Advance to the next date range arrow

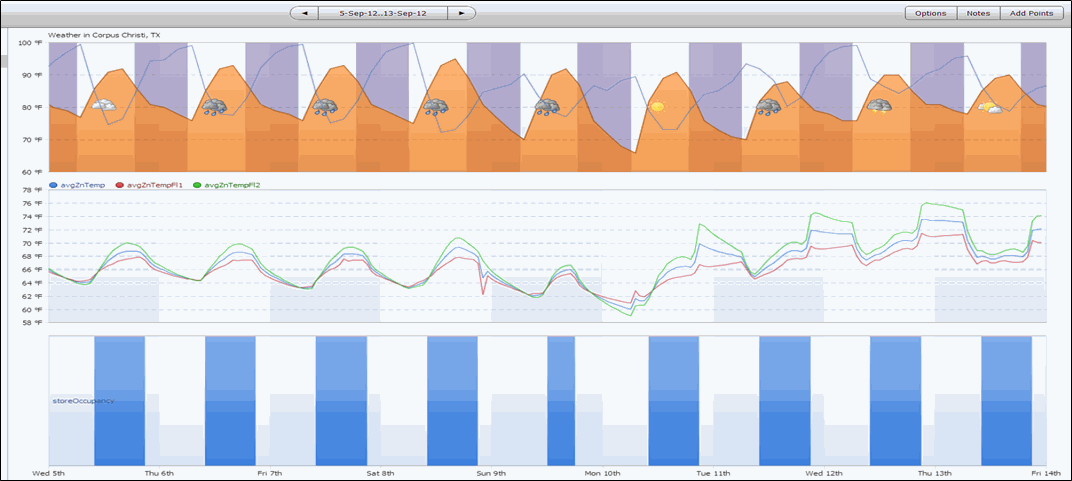click(460, 13)
